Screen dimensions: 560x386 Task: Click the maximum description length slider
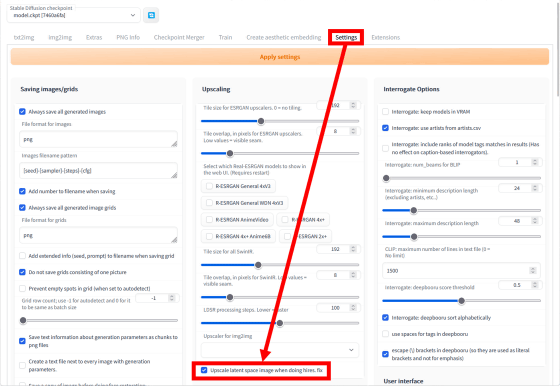[x=461, y=236]
